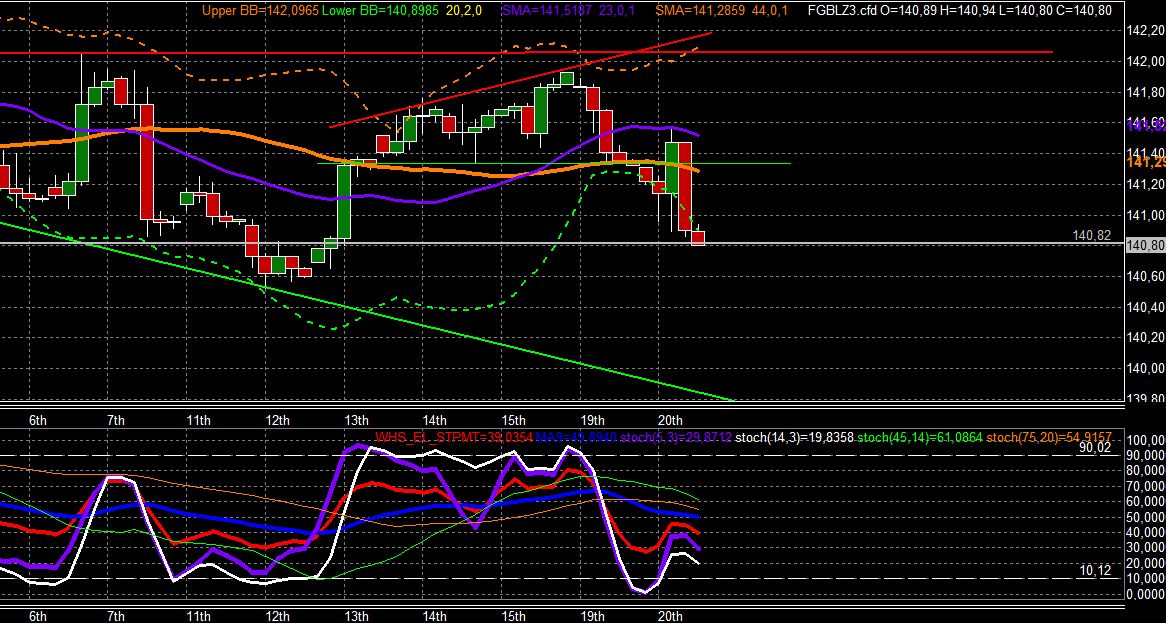Click the '80,000' stochastic scale label
The image size is (1166, 623).
1147,471
